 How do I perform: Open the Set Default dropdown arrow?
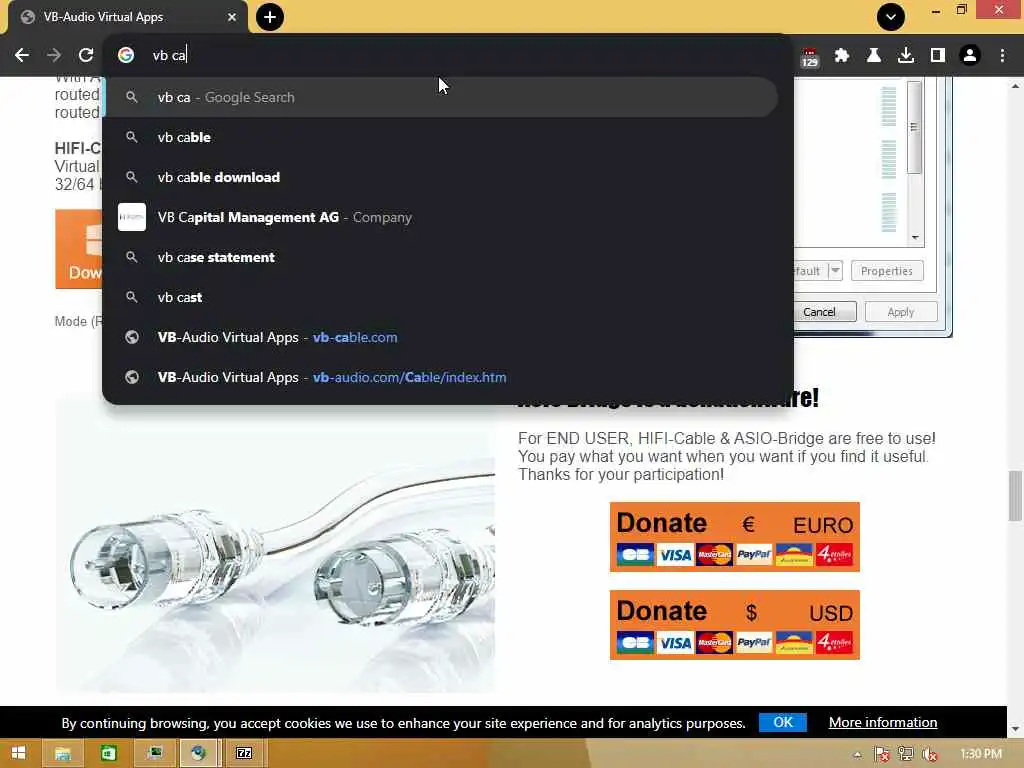tap(835, 271)
